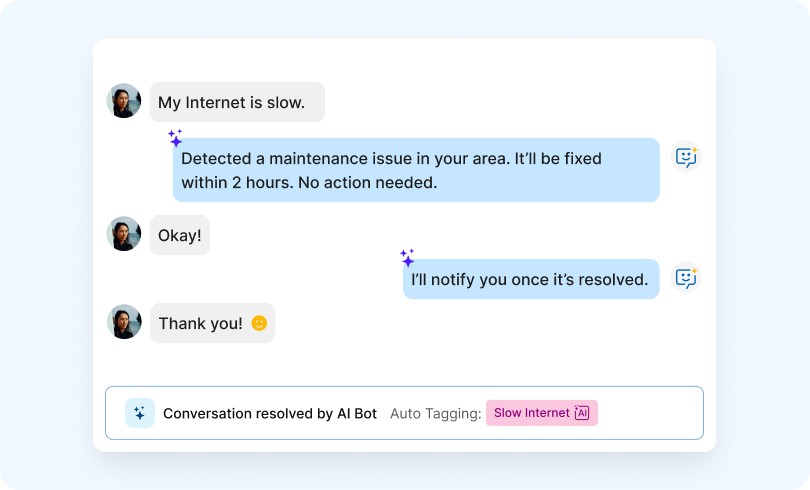Click the "Auto Tagging:" label
The height and width of the screenshot is (490, 810).
(x=435, y=413)
